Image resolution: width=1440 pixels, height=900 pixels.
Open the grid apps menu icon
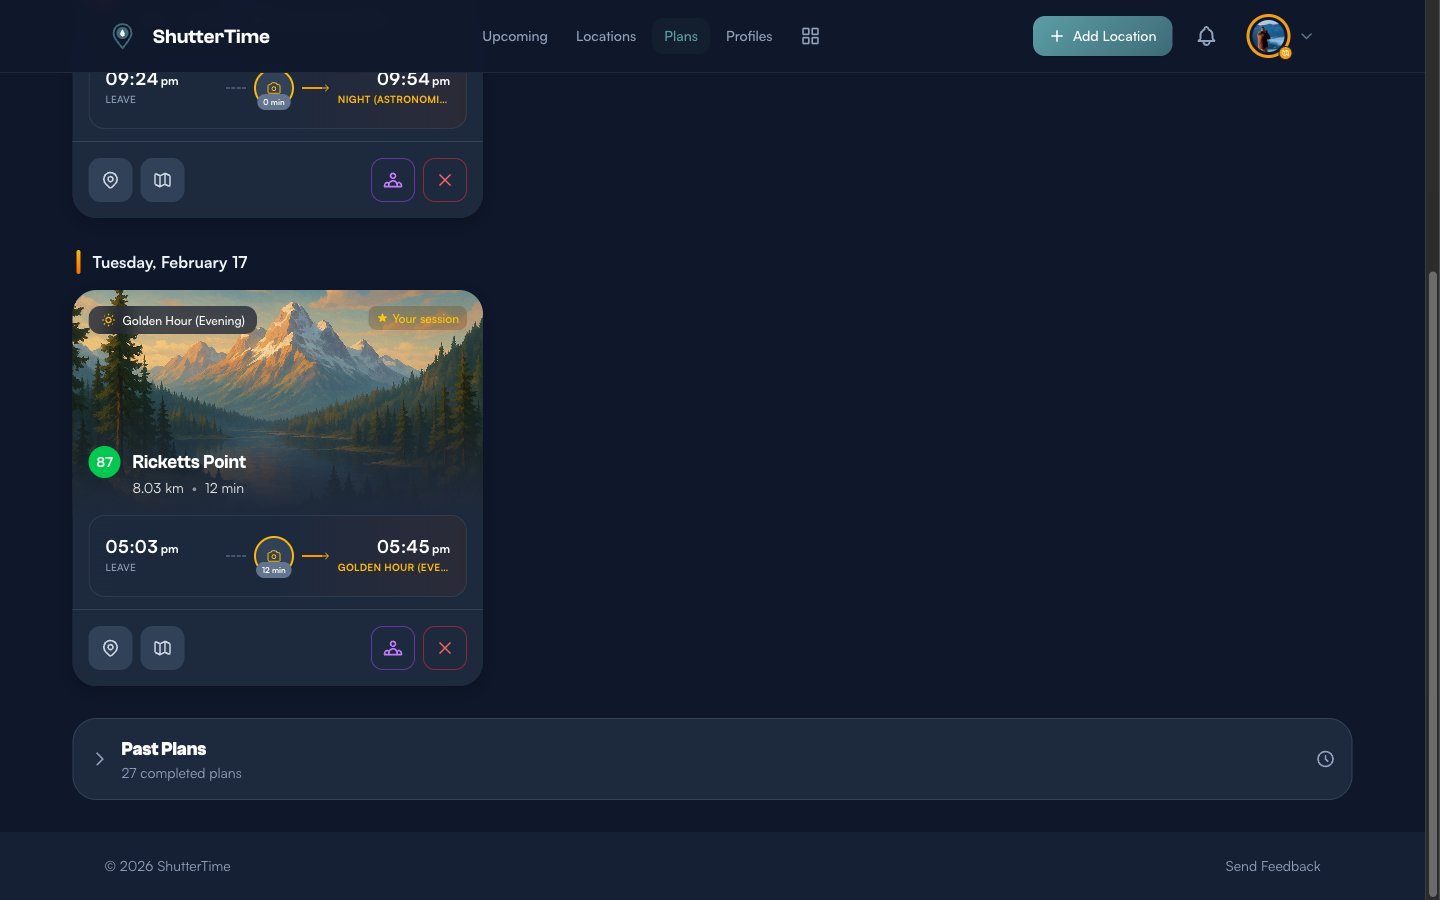pyautogui.click(x=810, y=36)
